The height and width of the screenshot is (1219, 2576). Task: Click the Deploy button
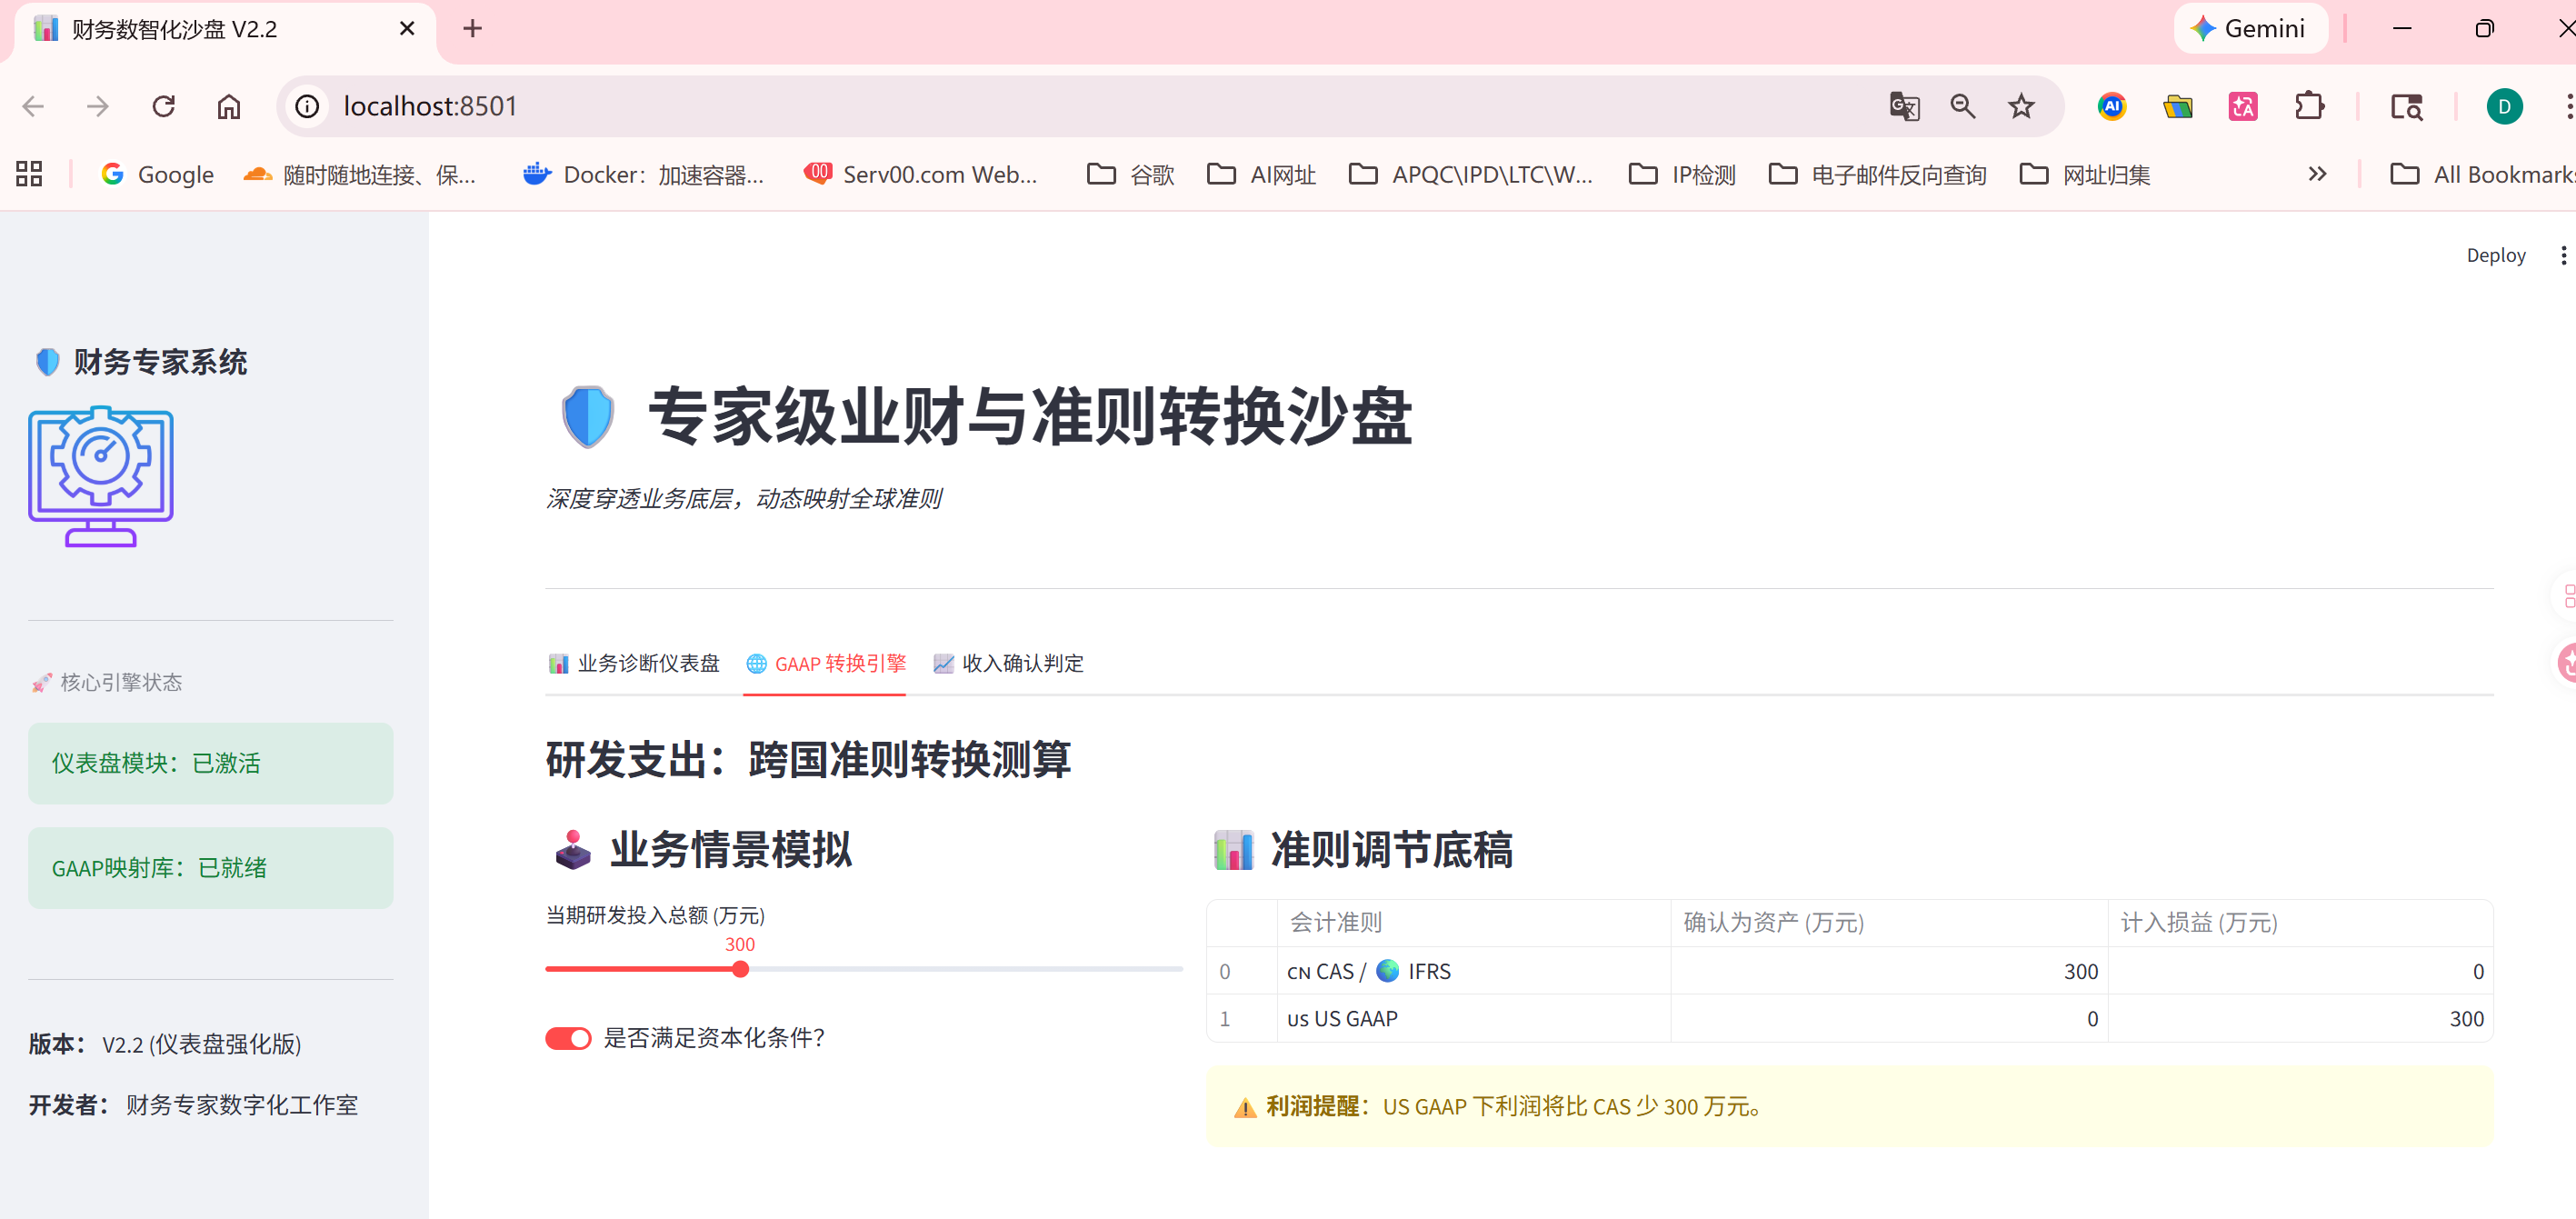pyautogui.click(x=2495, y=255)
